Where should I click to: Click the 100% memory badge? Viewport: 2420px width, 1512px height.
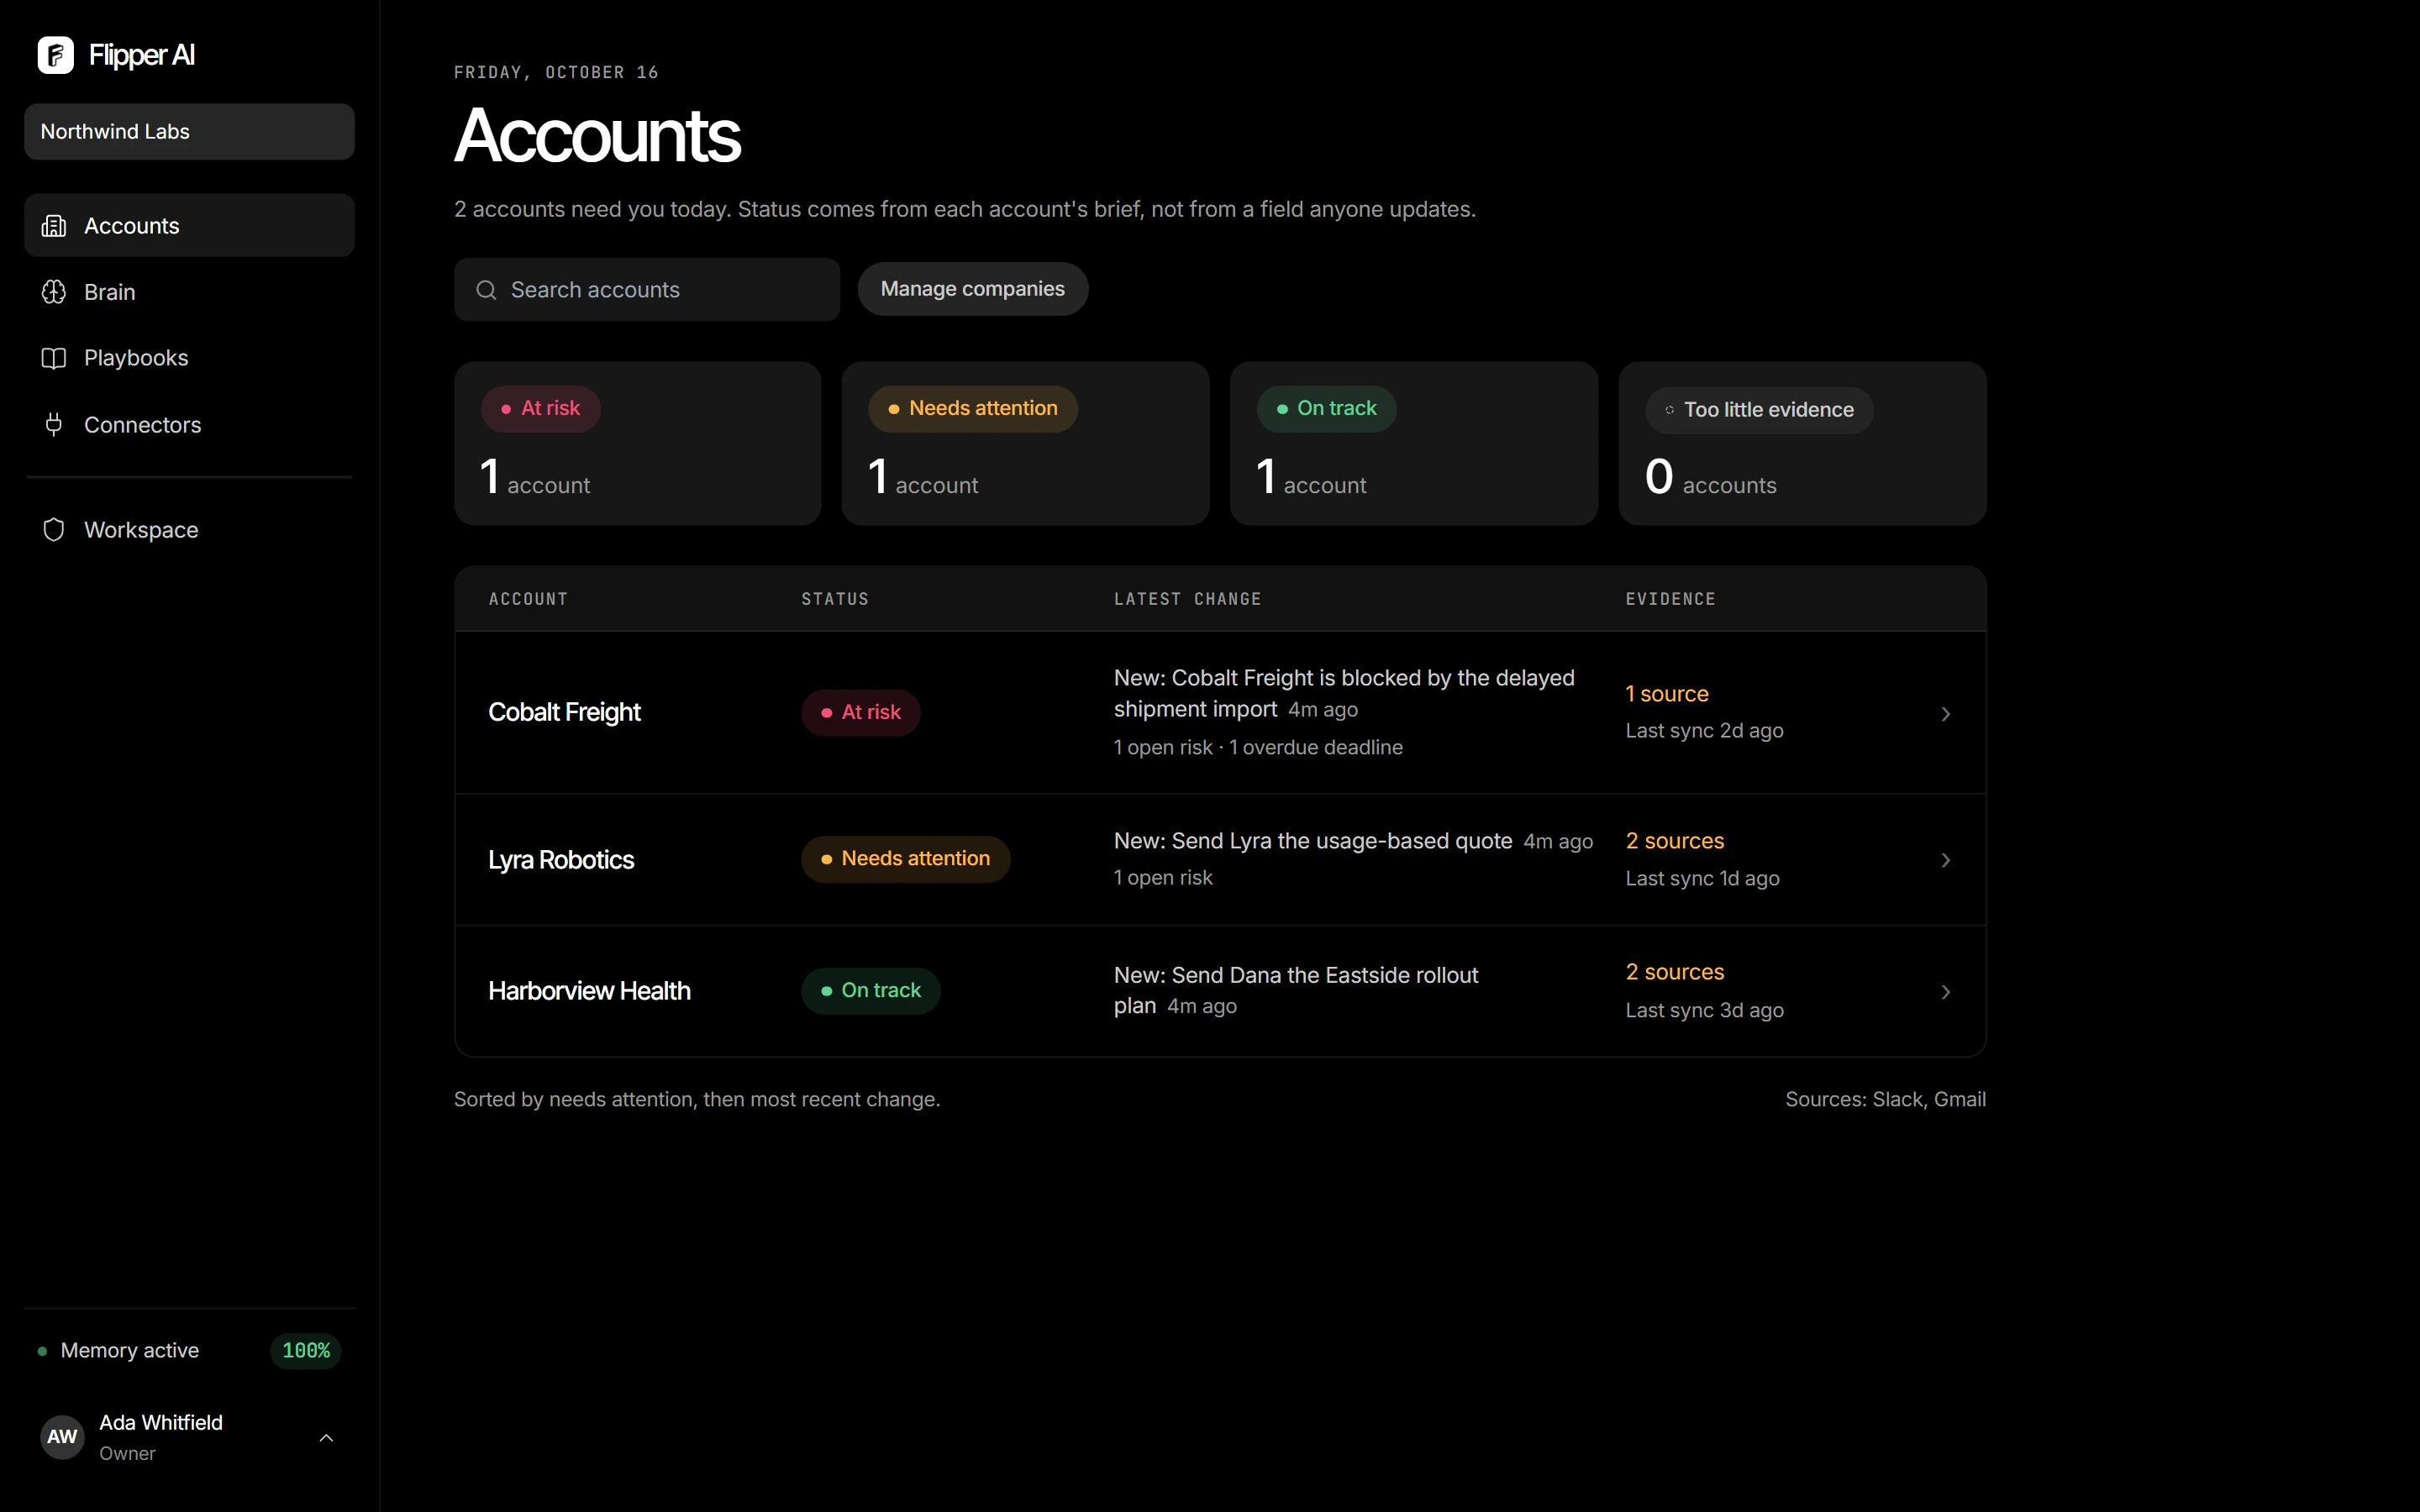(x=306, y=1351)
